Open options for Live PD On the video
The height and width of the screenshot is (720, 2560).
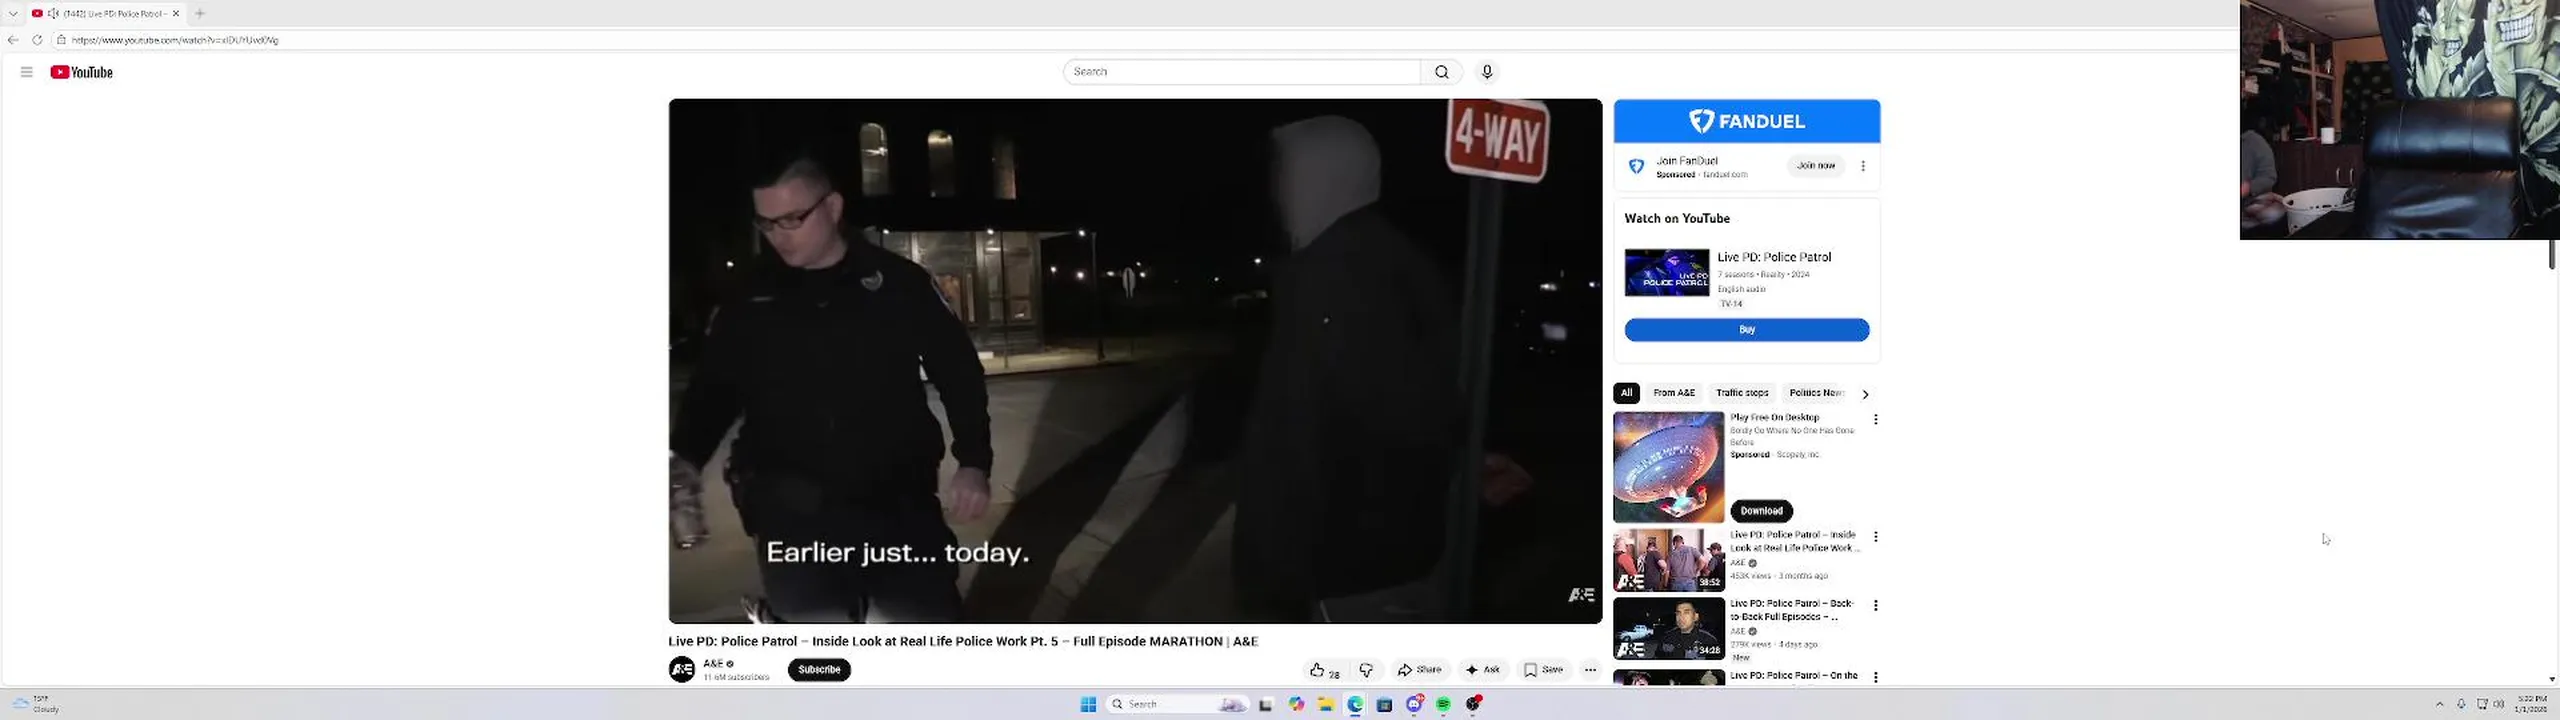(1876, 677)
